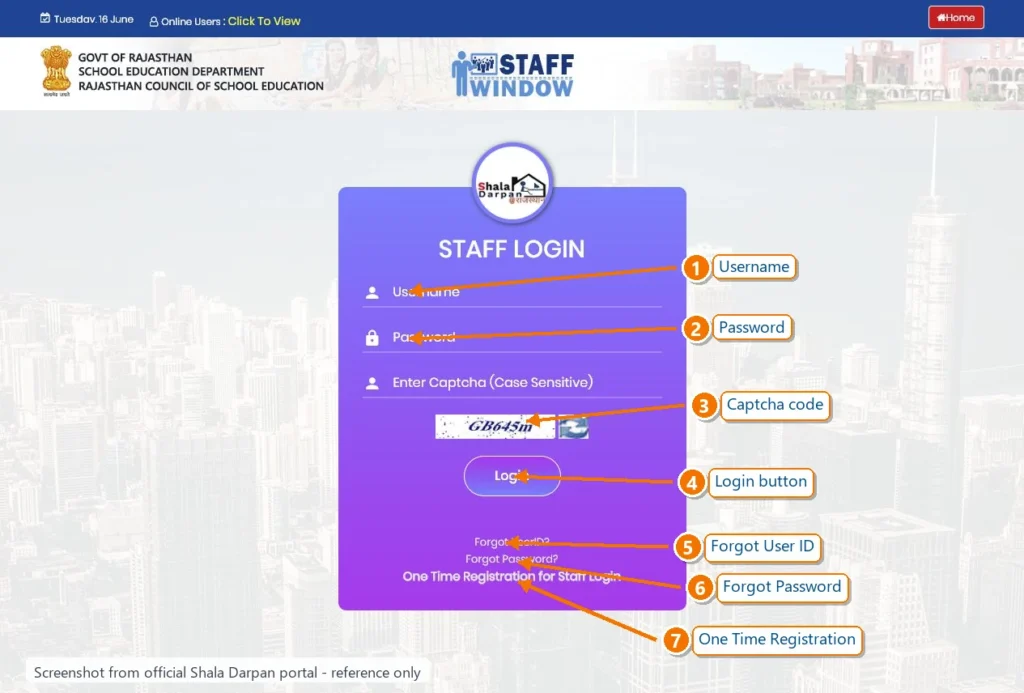The height and width of the screenshot is (693, 1024).
Task: Click RAJASTHAN COUNCIL OF SCHOOL EDUCATION text
Action: coord(201,86)
